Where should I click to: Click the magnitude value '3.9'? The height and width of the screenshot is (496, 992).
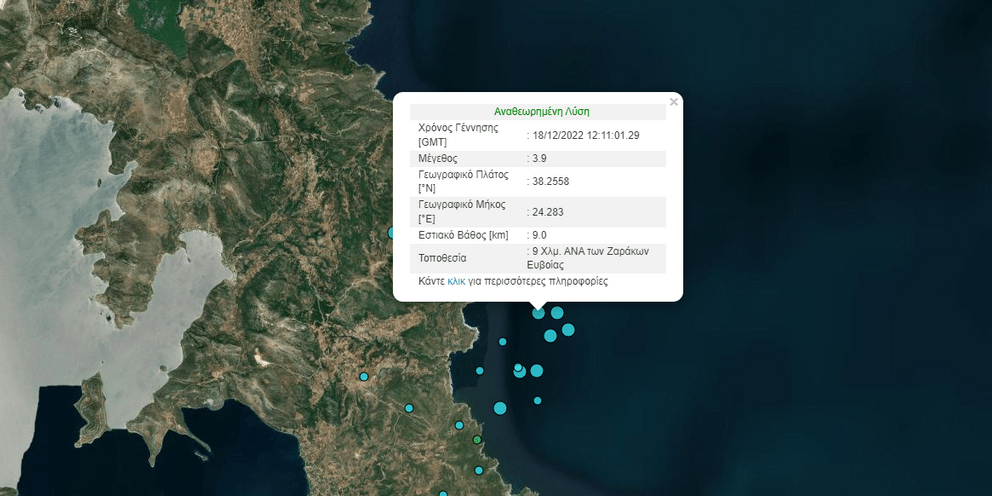coord(538,159)
